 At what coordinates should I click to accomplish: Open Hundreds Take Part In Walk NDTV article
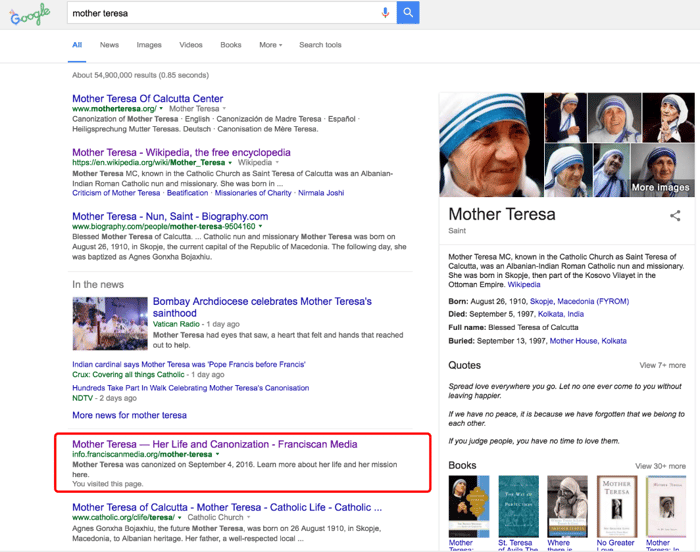(x=191, y=388)
